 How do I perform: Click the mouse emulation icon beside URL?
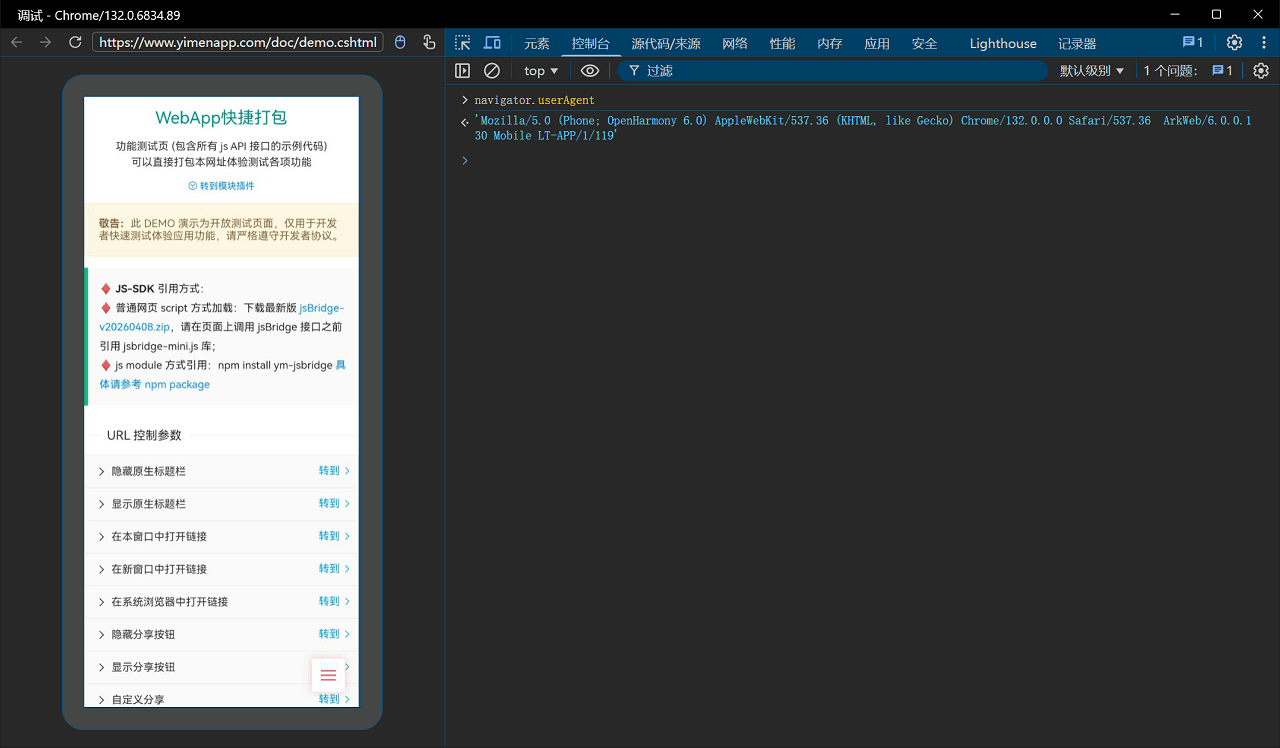tap(400, 42)
